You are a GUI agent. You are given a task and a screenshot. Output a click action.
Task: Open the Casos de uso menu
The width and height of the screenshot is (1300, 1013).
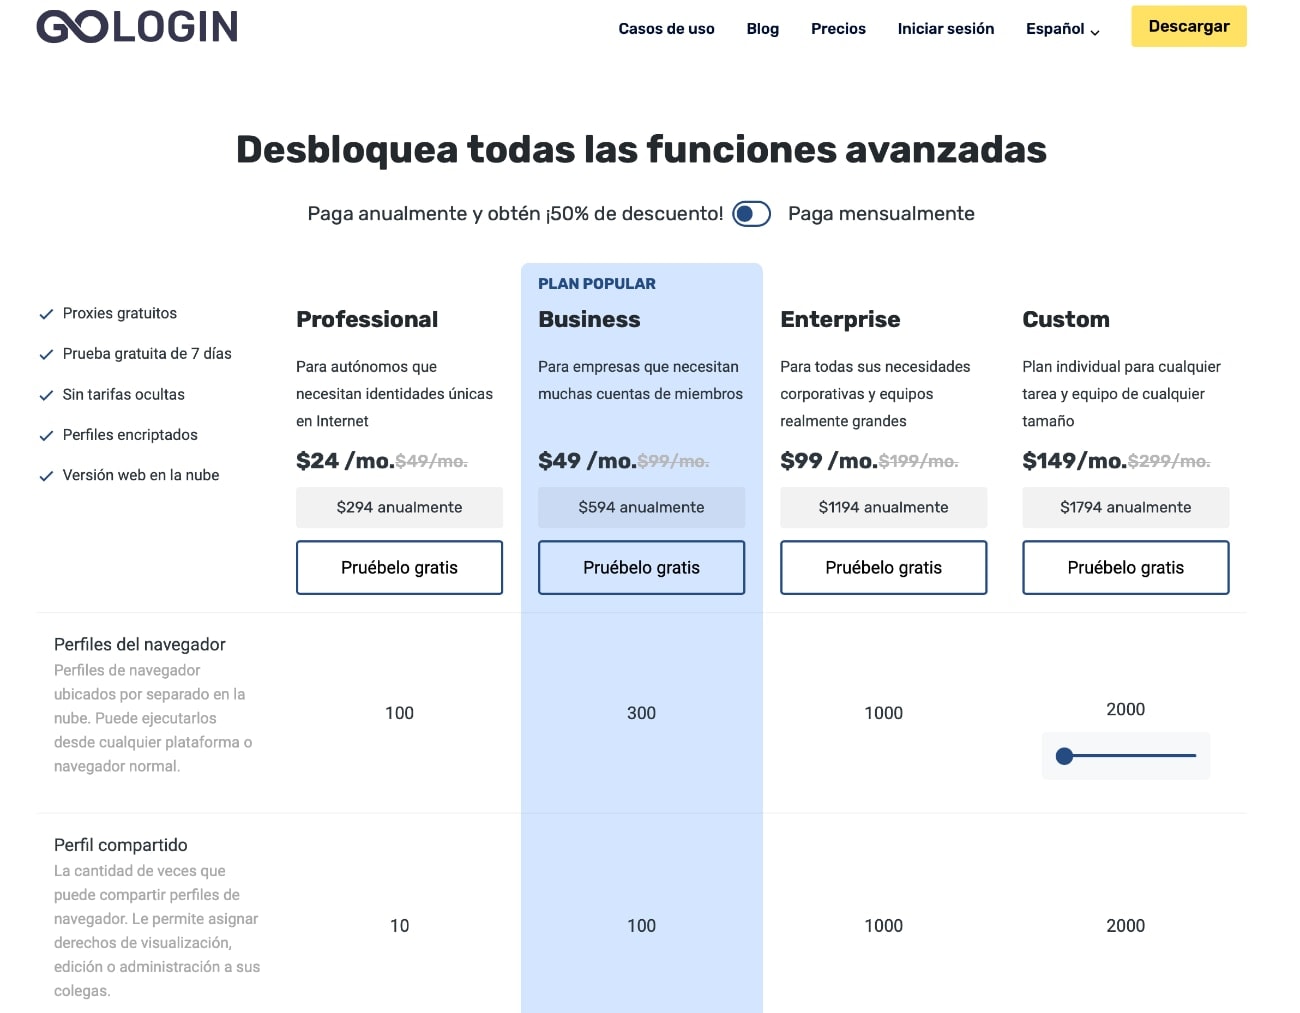666,28
